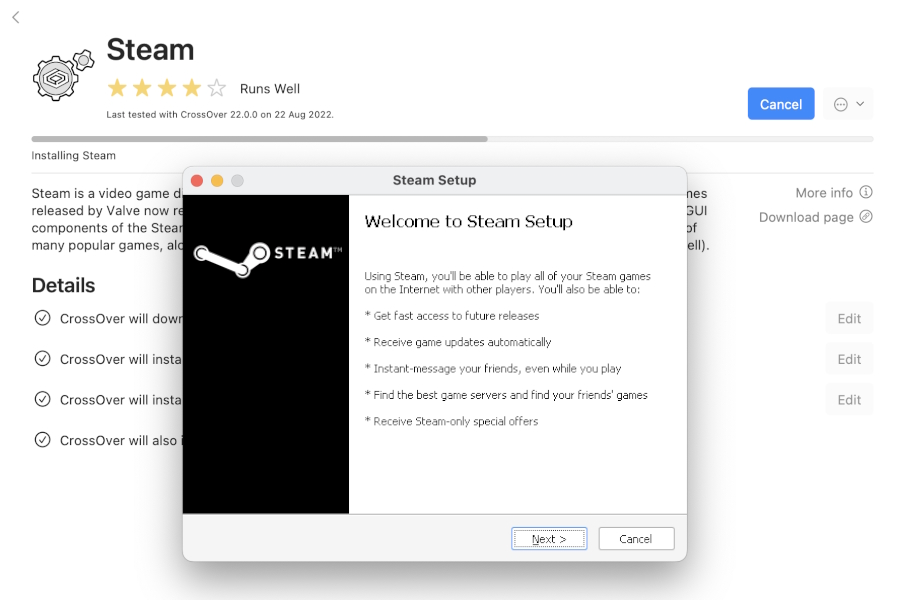The width and height of the screenshot is (900, 600).
Task: Cancel the Steam Setup wizard
Action: coord(636,539)
